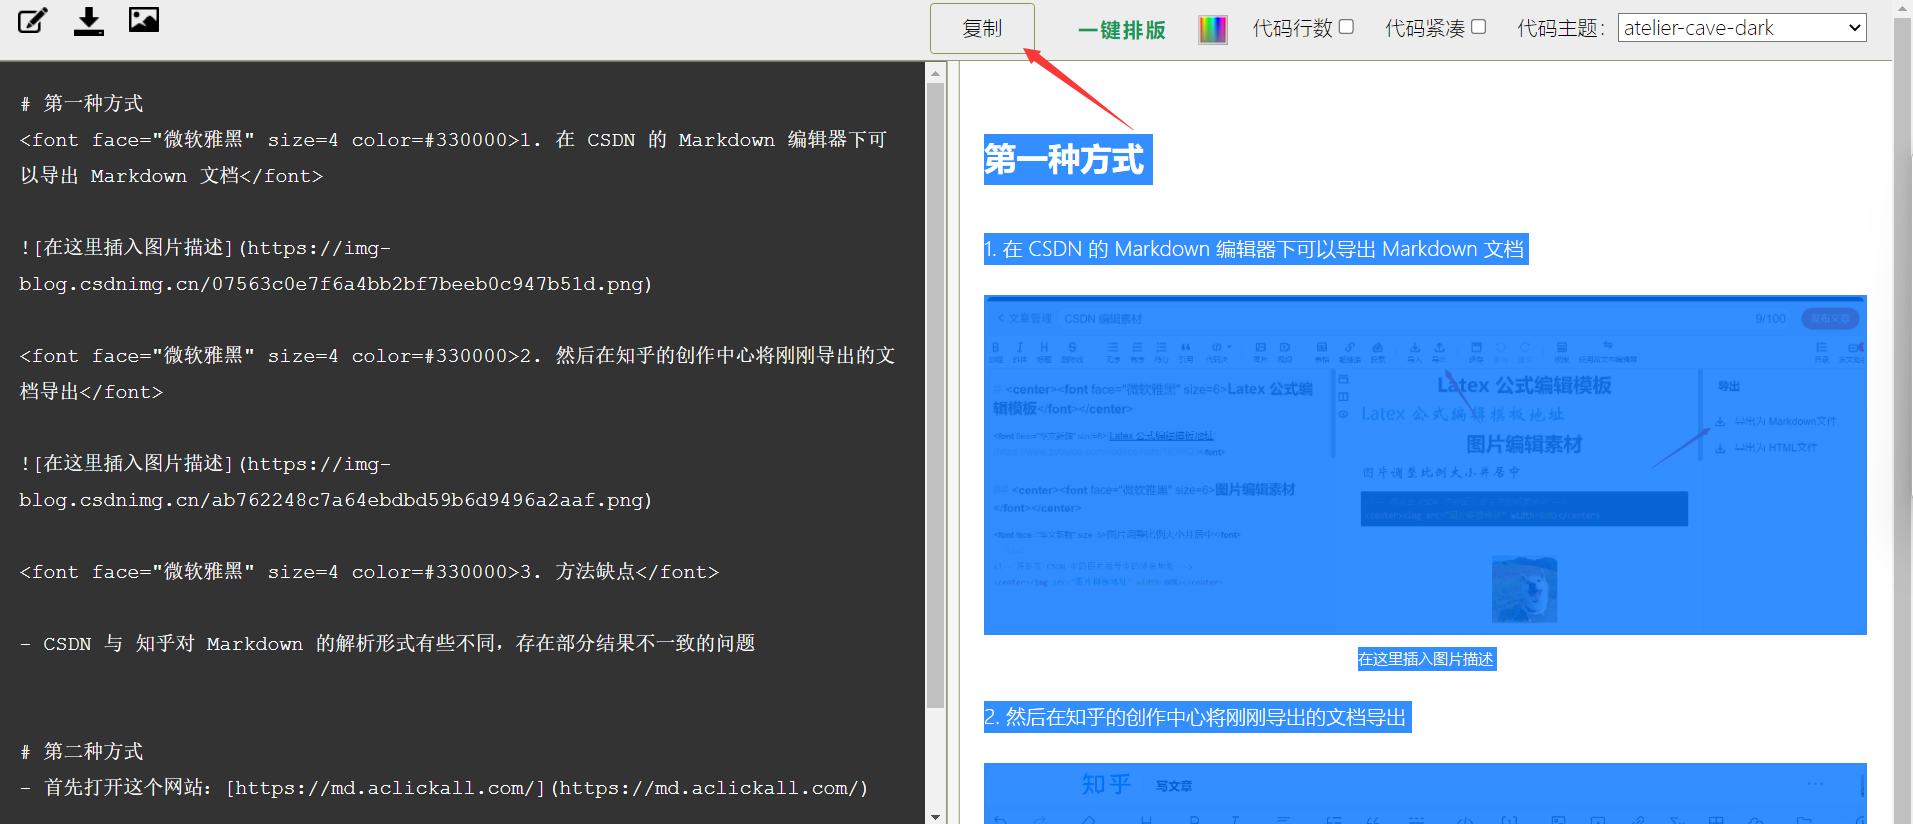The width and height of the screenshot is (1913, 824).
Task: Click the 一键排版 one-click format button
Action: pos(1122,30)
